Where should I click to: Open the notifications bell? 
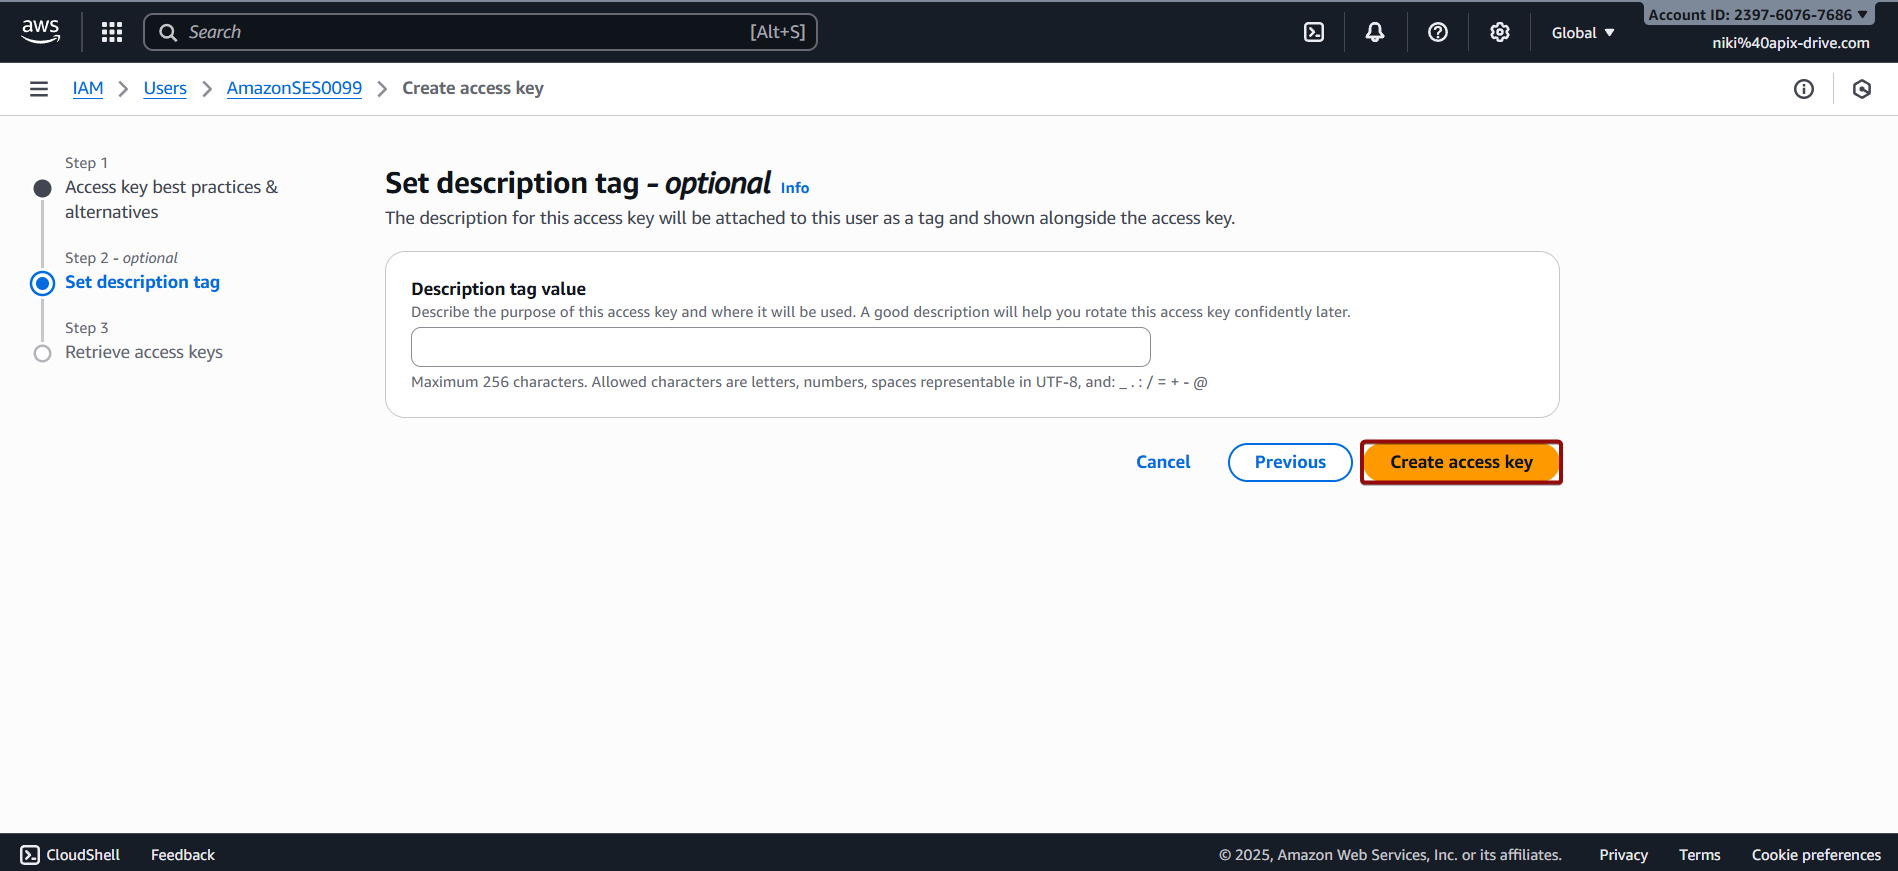coord(1375,32)
